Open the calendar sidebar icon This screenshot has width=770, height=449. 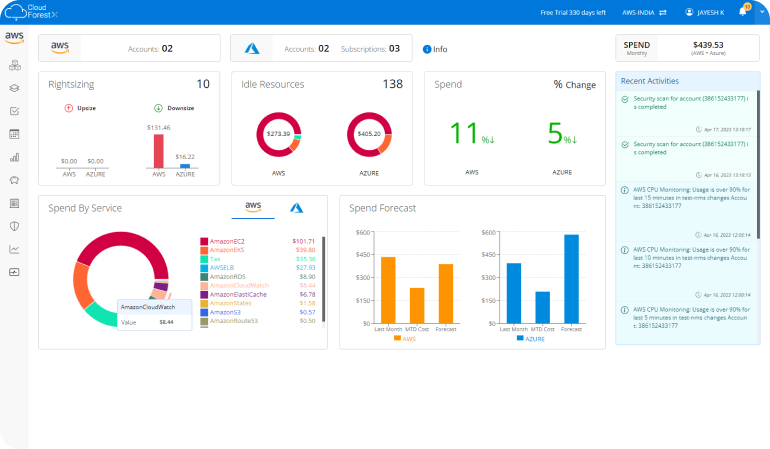15,134
